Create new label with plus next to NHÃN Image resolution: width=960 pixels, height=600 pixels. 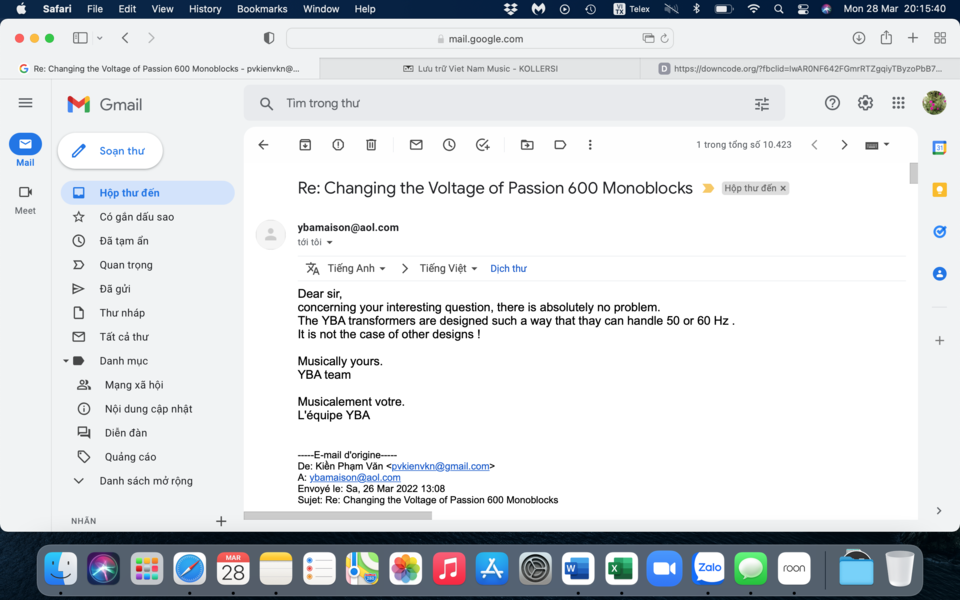click(221, 521)
